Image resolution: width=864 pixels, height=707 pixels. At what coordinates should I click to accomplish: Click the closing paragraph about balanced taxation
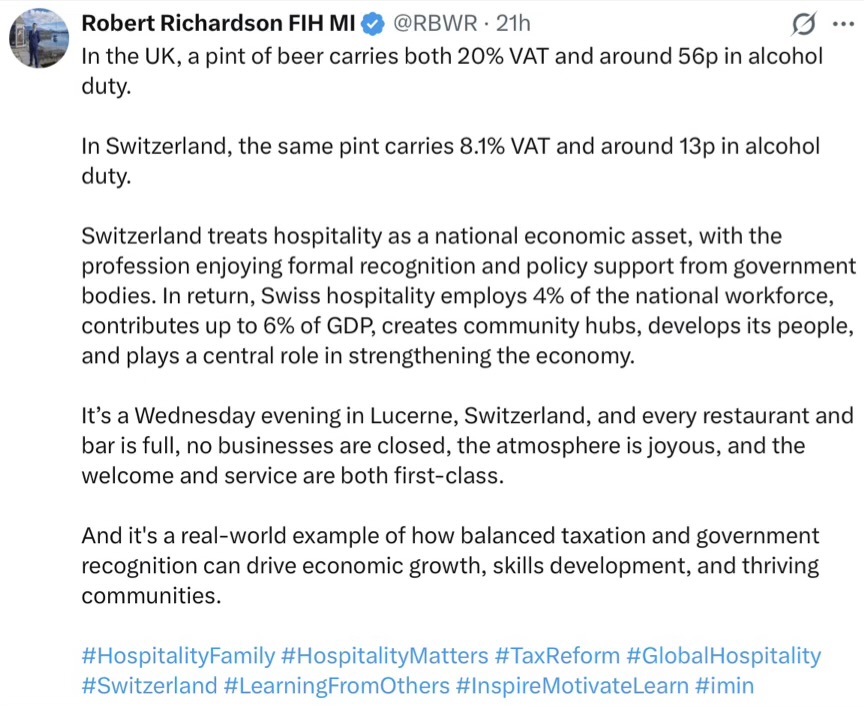click(x=450, y=565)
